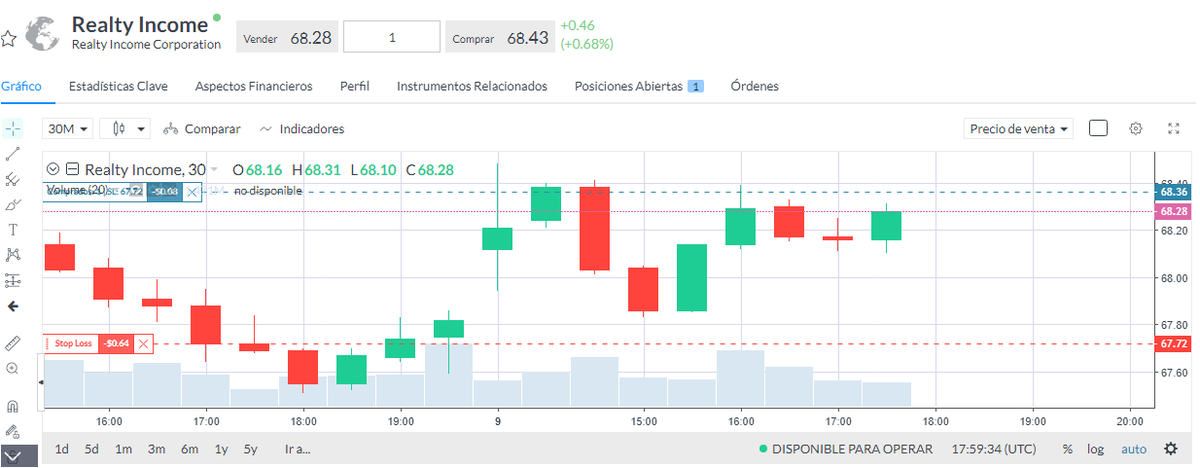The height and width of the screenshot is (468, 1200).
Task: Set chart range to 1d
Action: pos(62,449)
